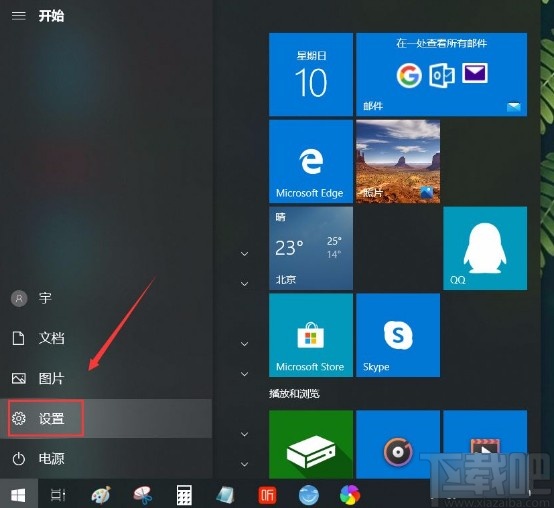
Task: Launch the QQ tile
Action: click(485, 248)
